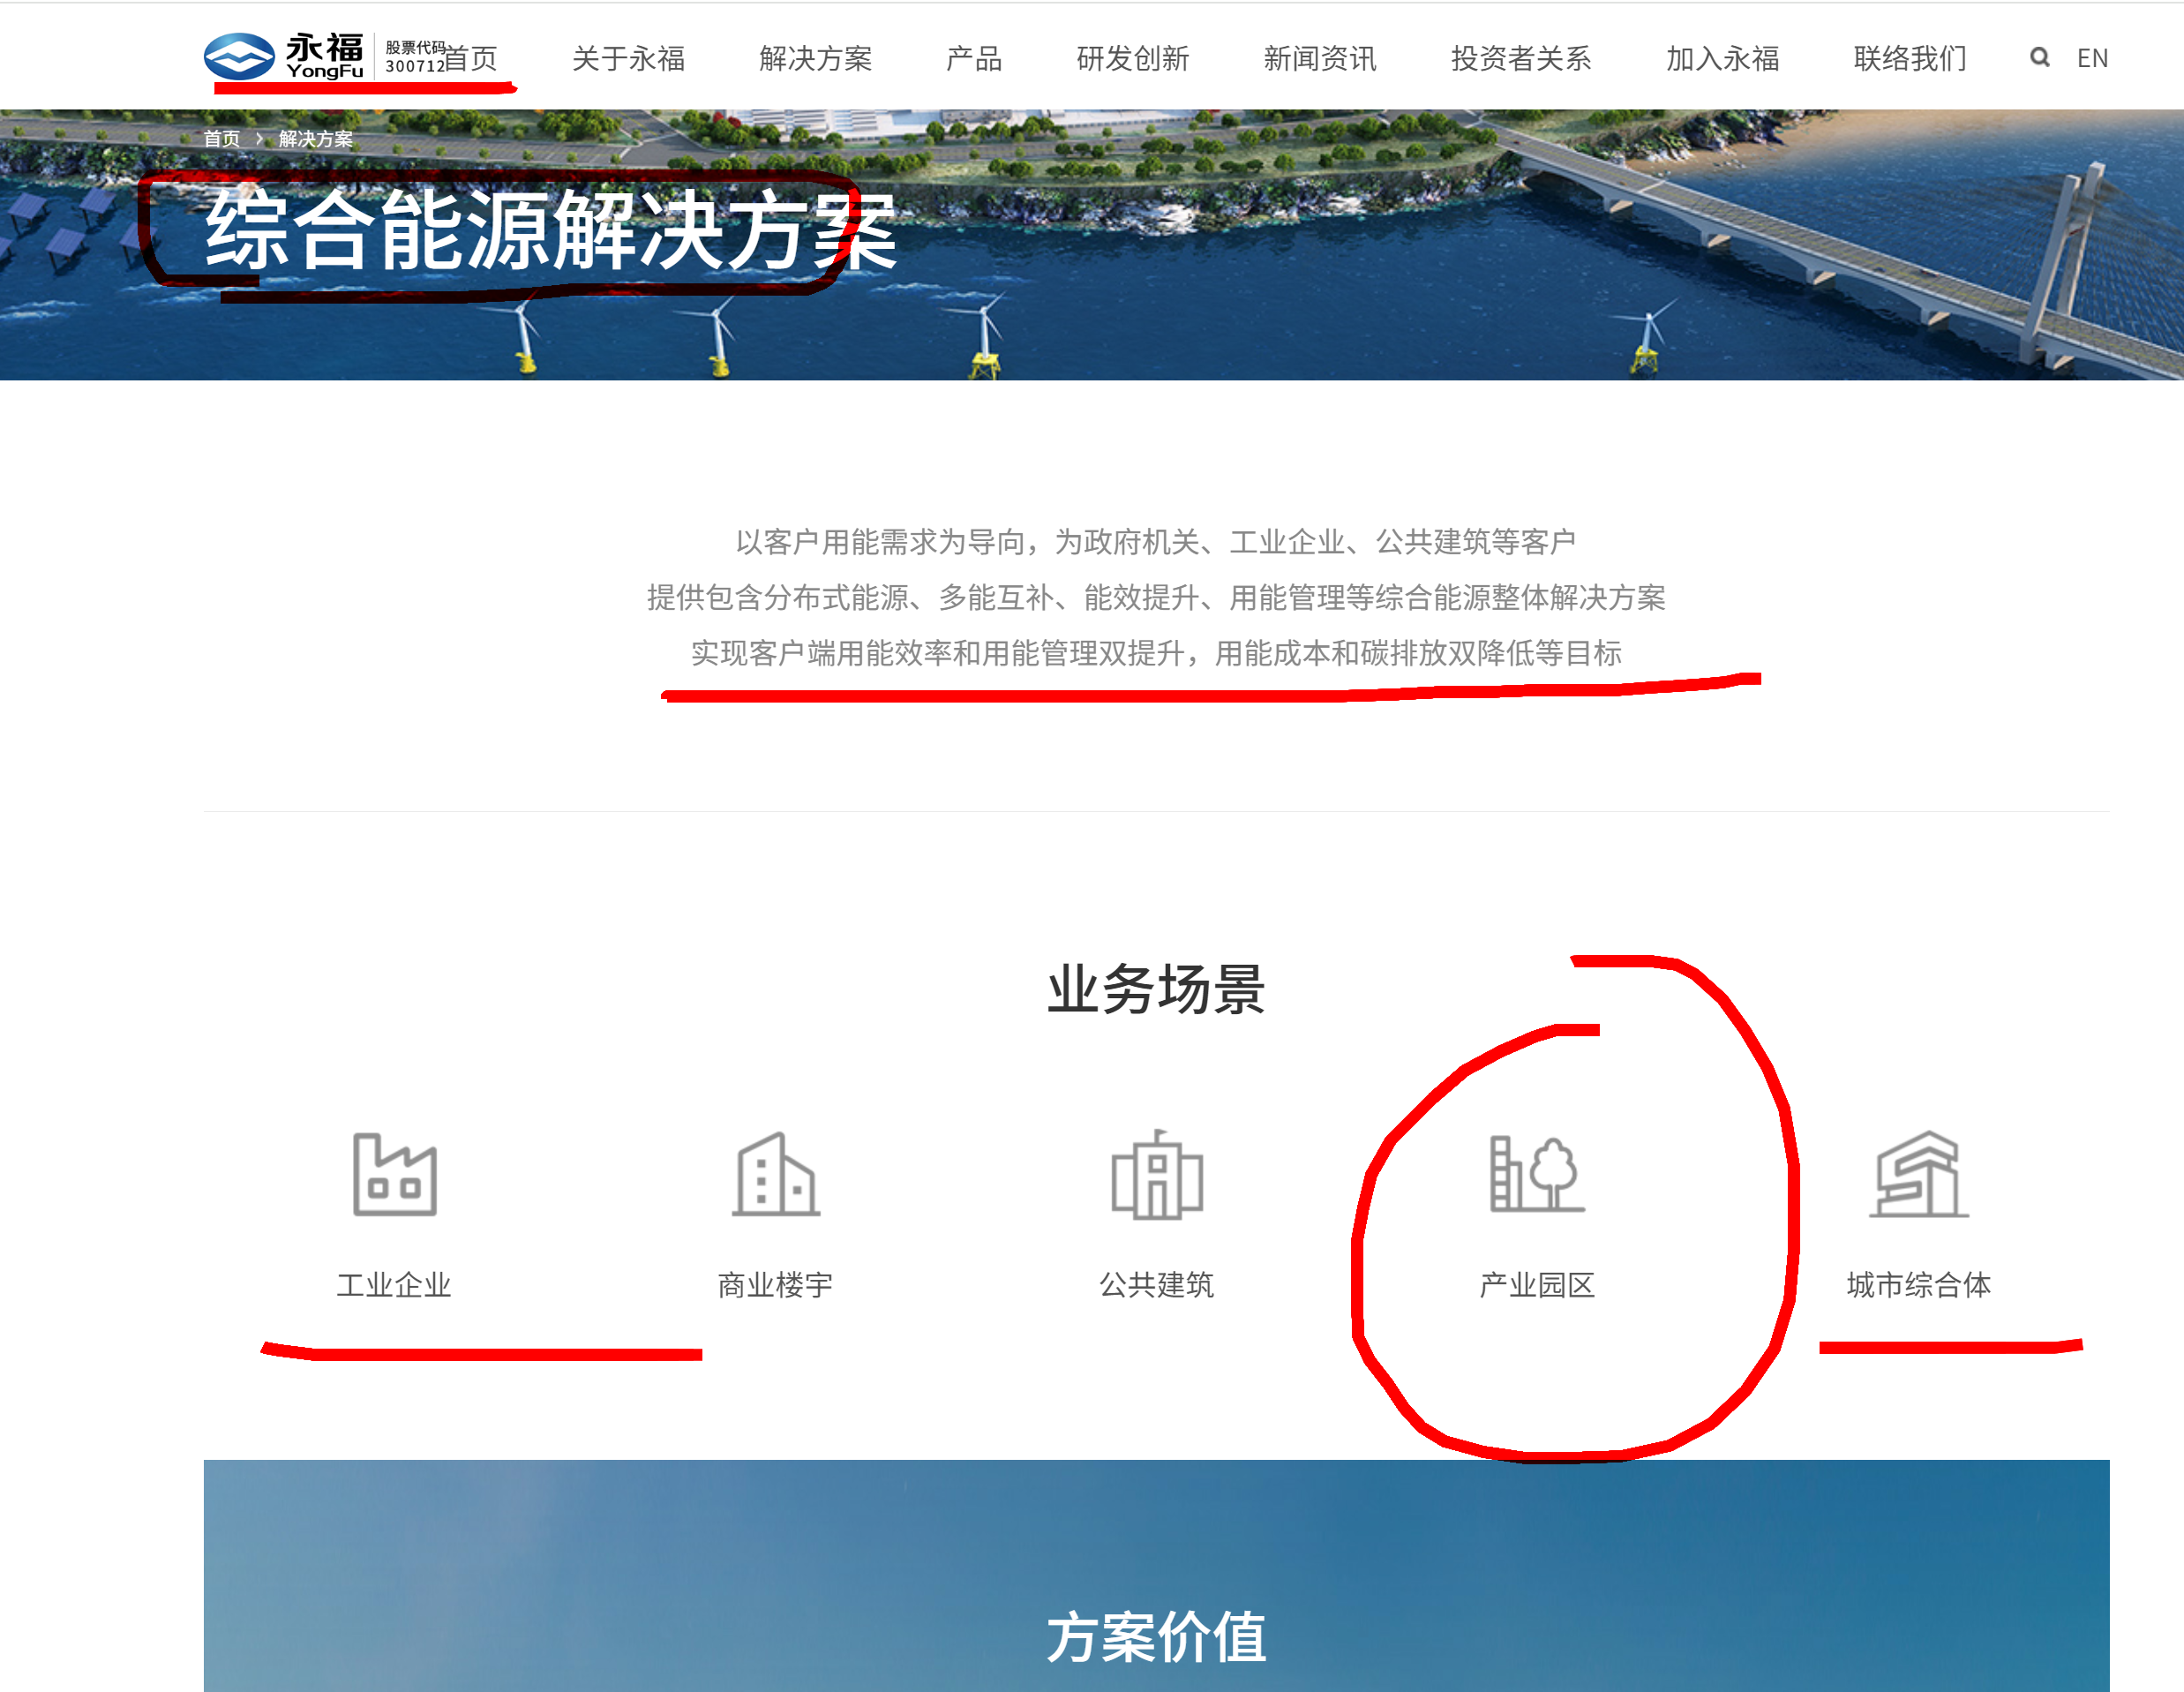
Task: Open the 研发创新 navigation item
Action: (1132, 58)
